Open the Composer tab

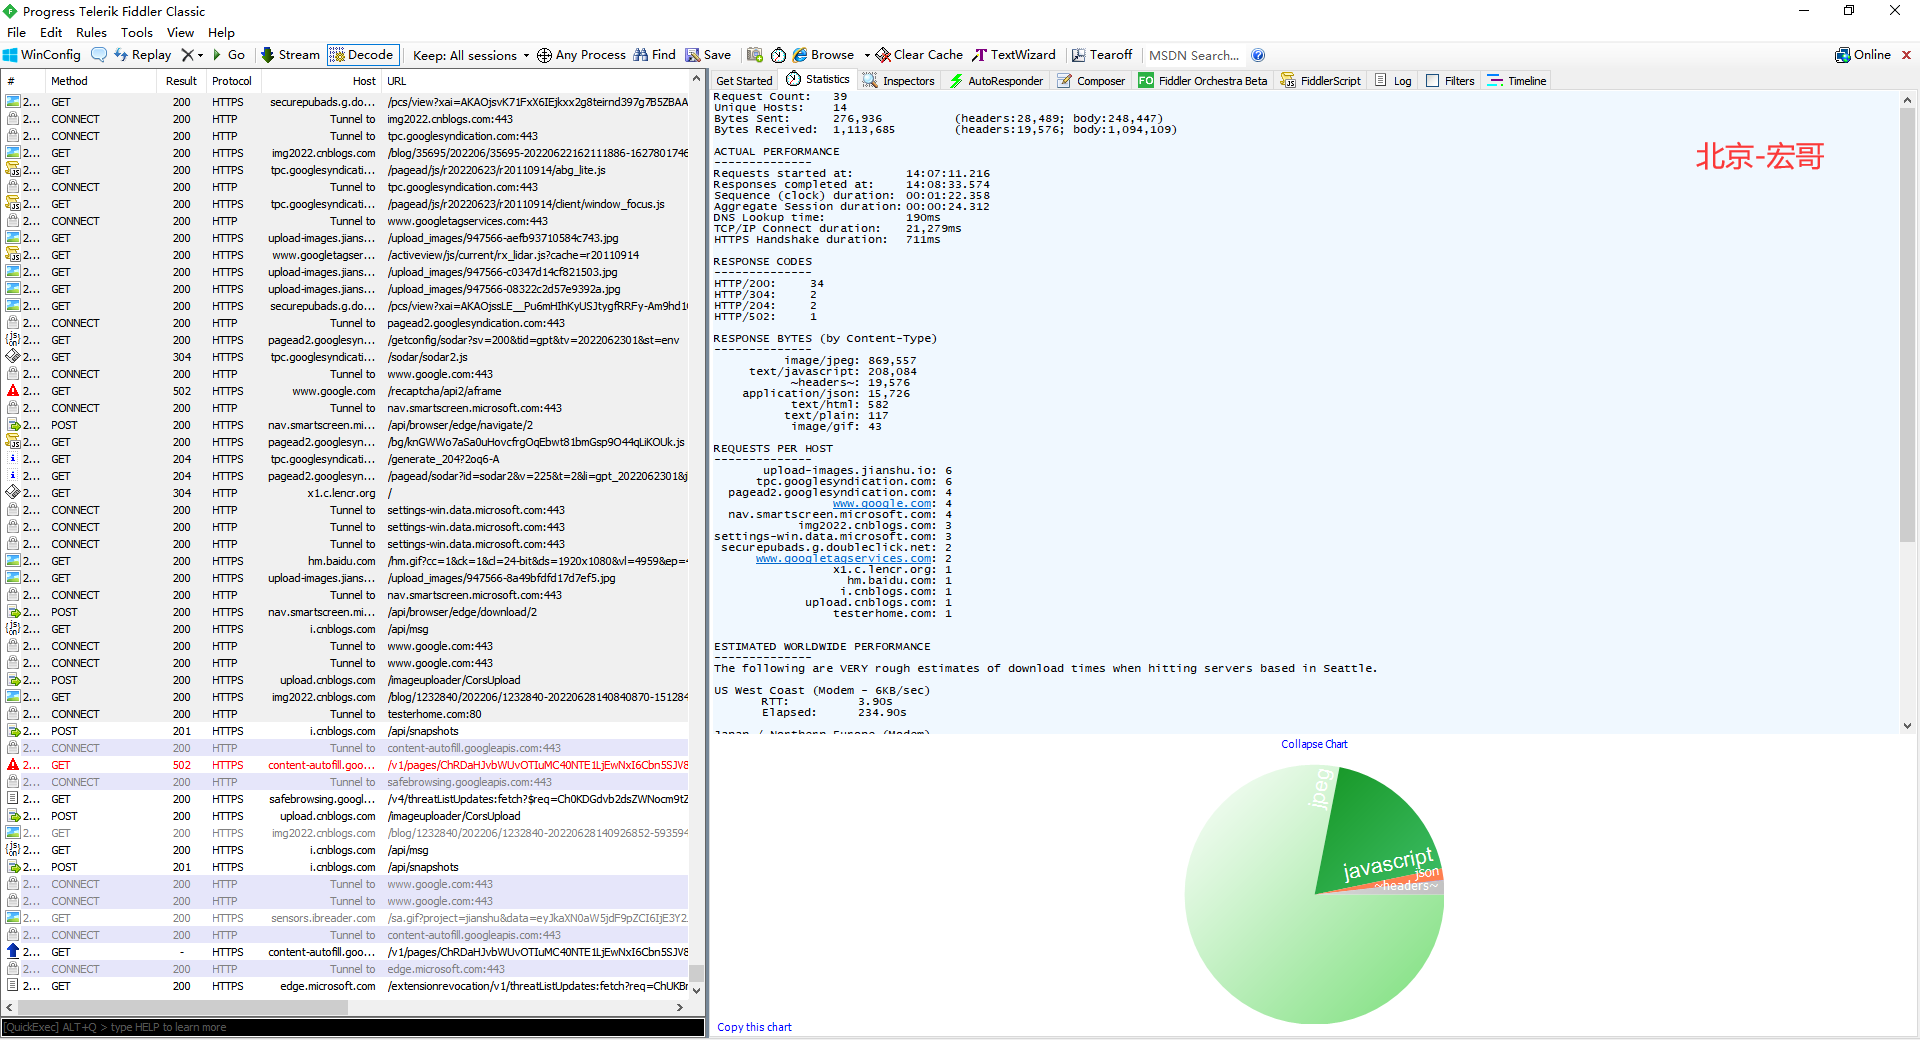(x=1091, y=81)
